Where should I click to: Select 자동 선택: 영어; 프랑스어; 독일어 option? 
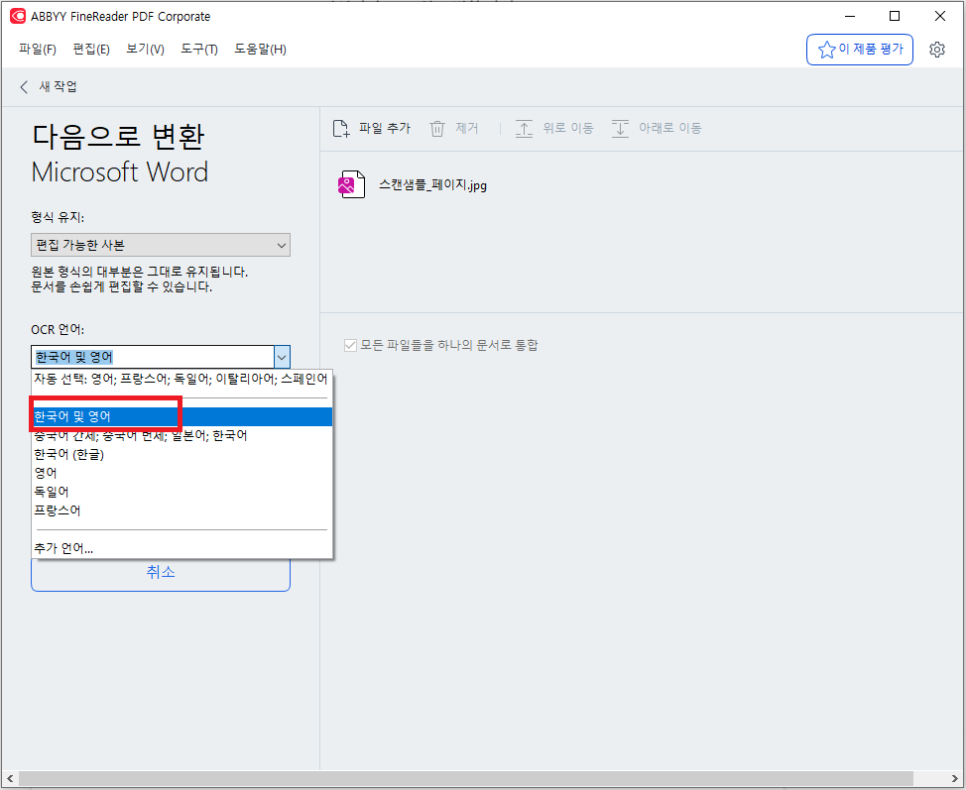[x=181, y=379]
